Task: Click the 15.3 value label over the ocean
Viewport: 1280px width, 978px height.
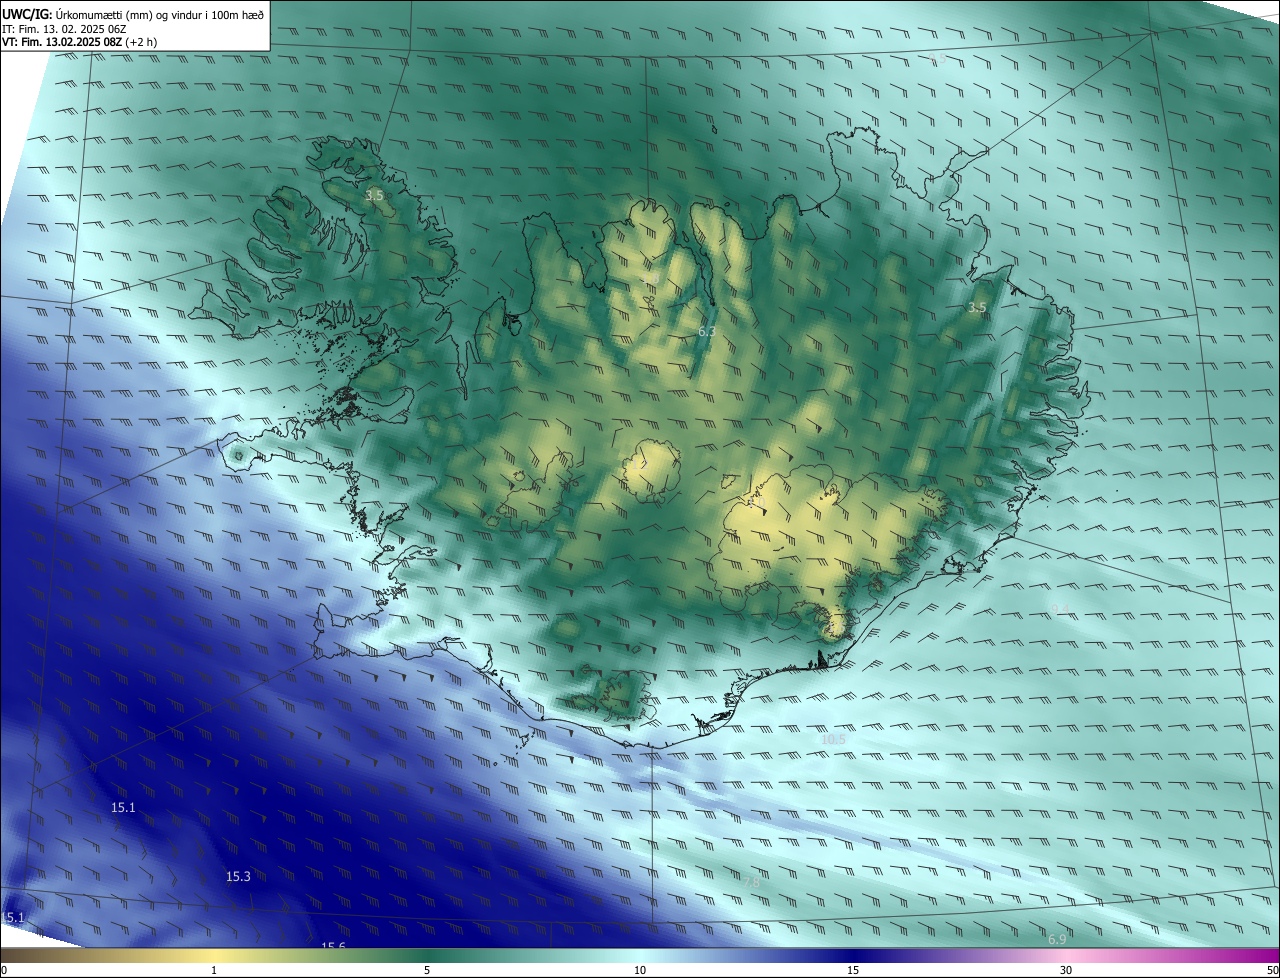Action: [x=238, y=877]
